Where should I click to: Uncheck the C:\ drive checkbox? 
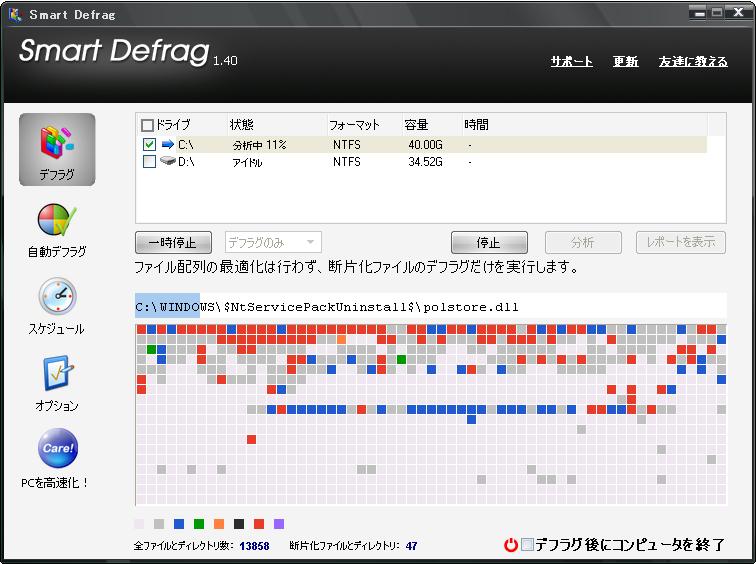[x=149, y=144]
